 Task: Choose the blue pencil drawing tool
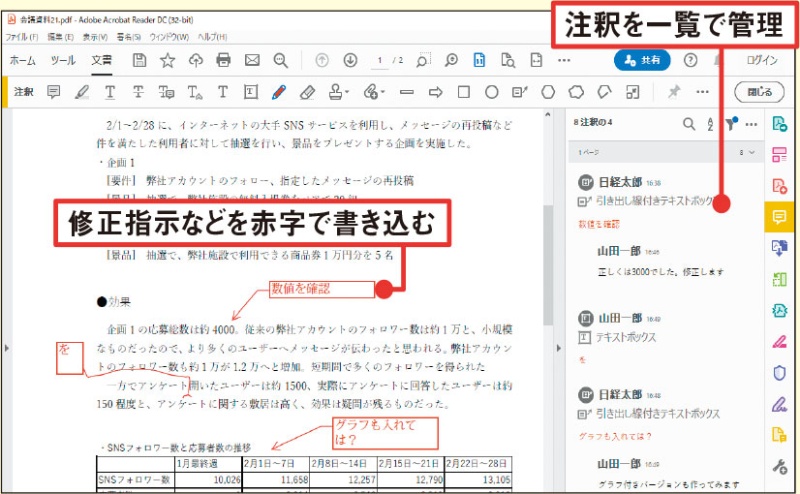pos(279,92)
